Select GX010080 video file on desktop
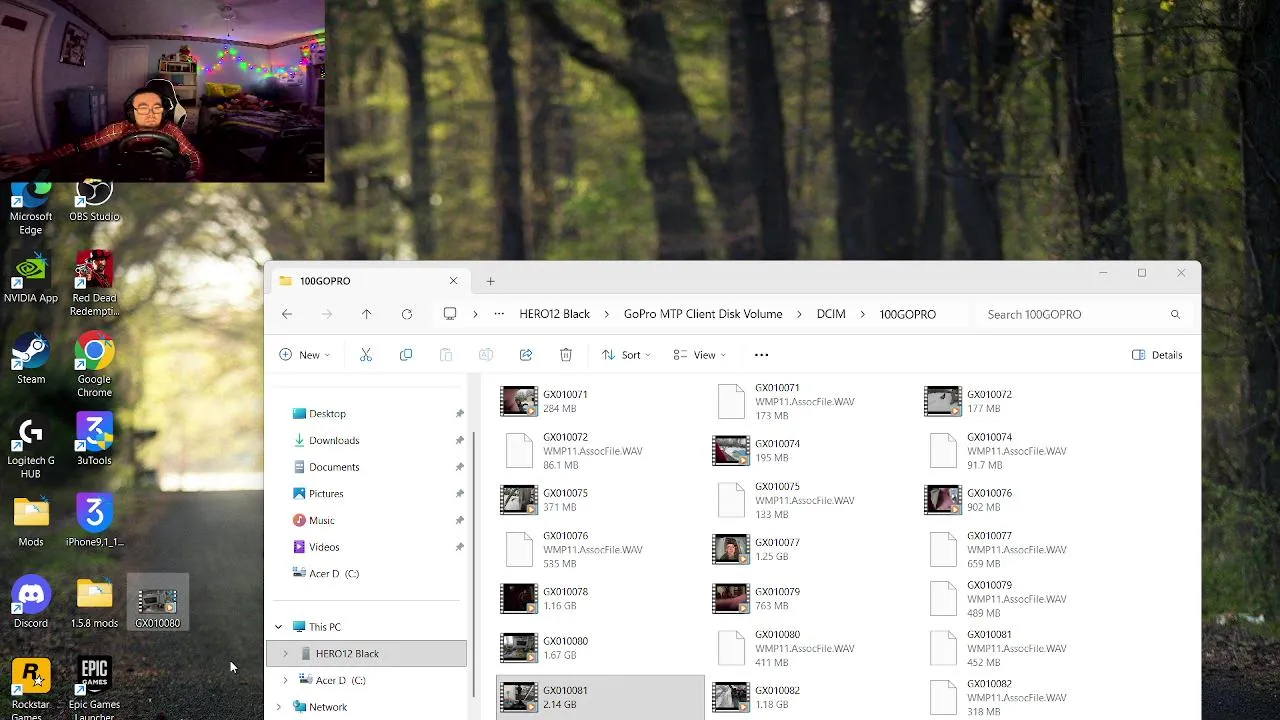Viewport: 1280px width, 720px height. tap(157, 603)
